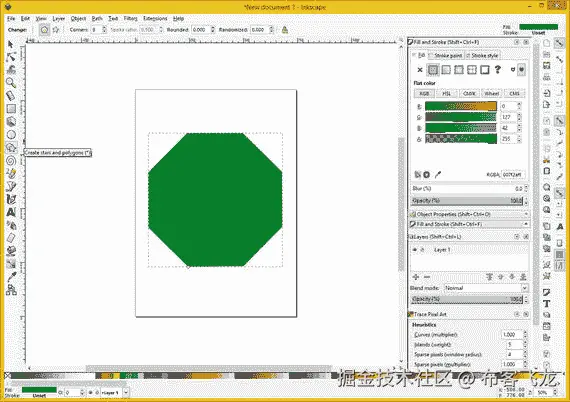570x402 pixels.
Task: Choose Flat color fill type
Action: click(x=433, y=70)
